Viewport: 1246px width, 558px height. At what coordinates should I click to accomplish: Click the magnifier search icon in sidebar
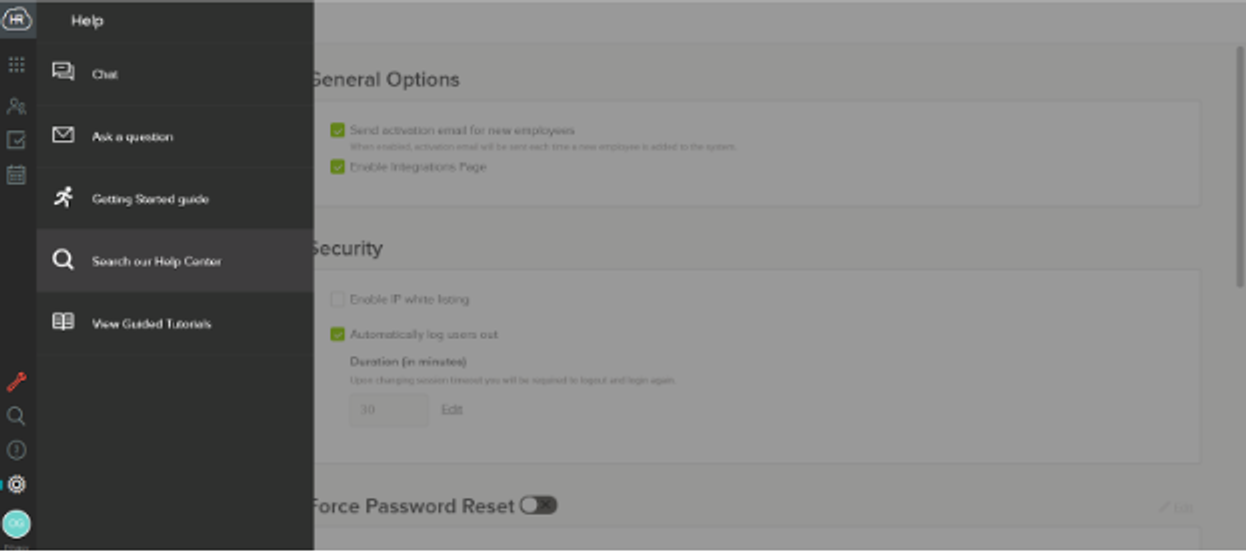(16, 416)
